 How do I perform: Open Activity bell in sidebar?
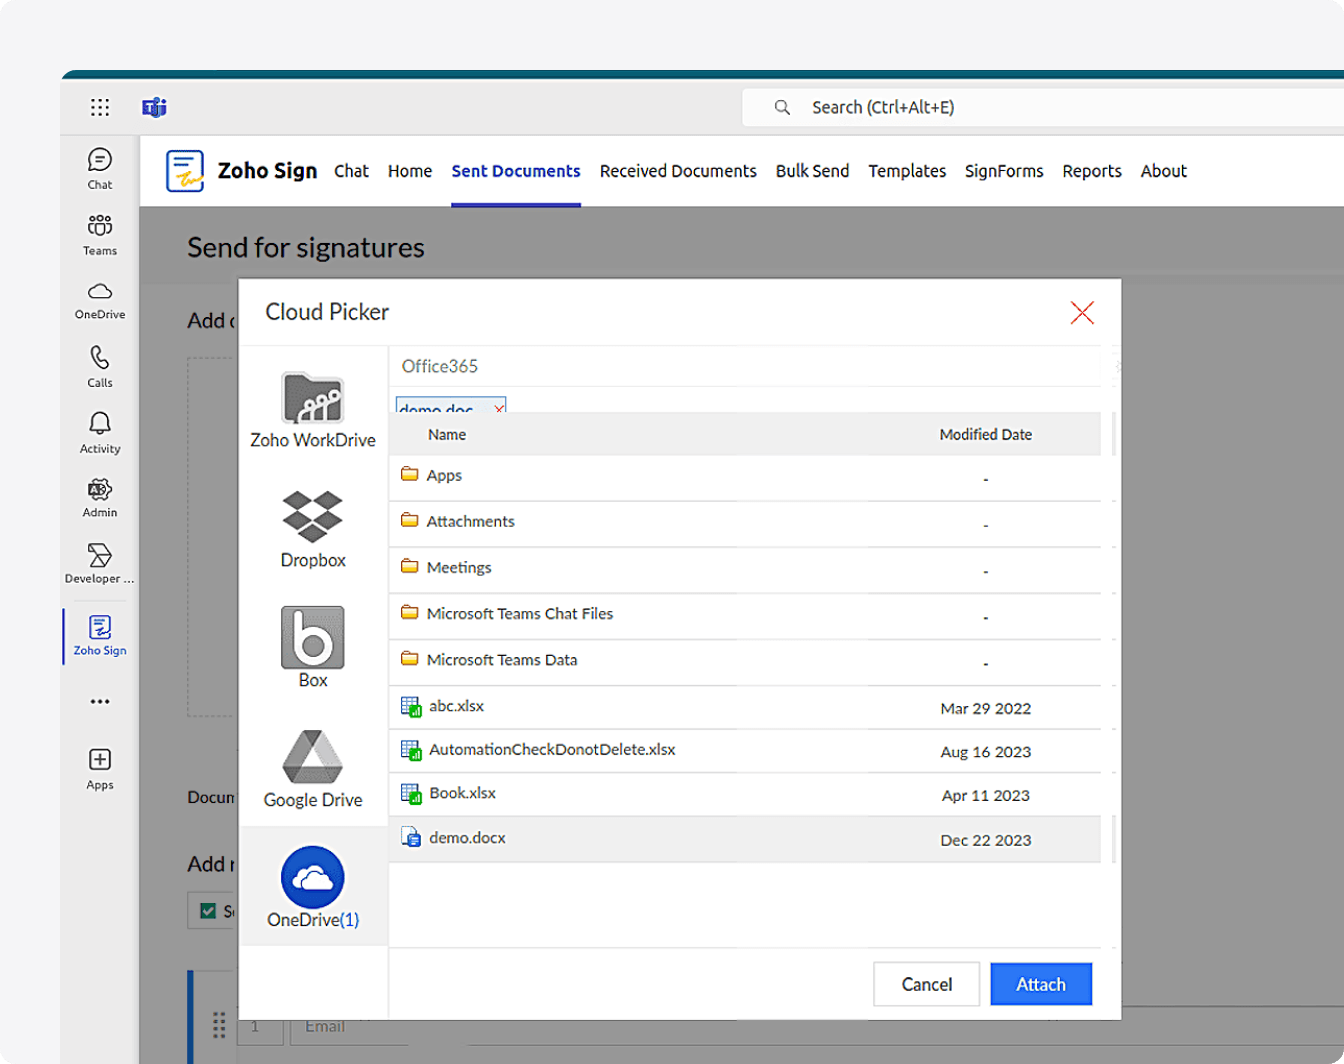tap(100, 432)
